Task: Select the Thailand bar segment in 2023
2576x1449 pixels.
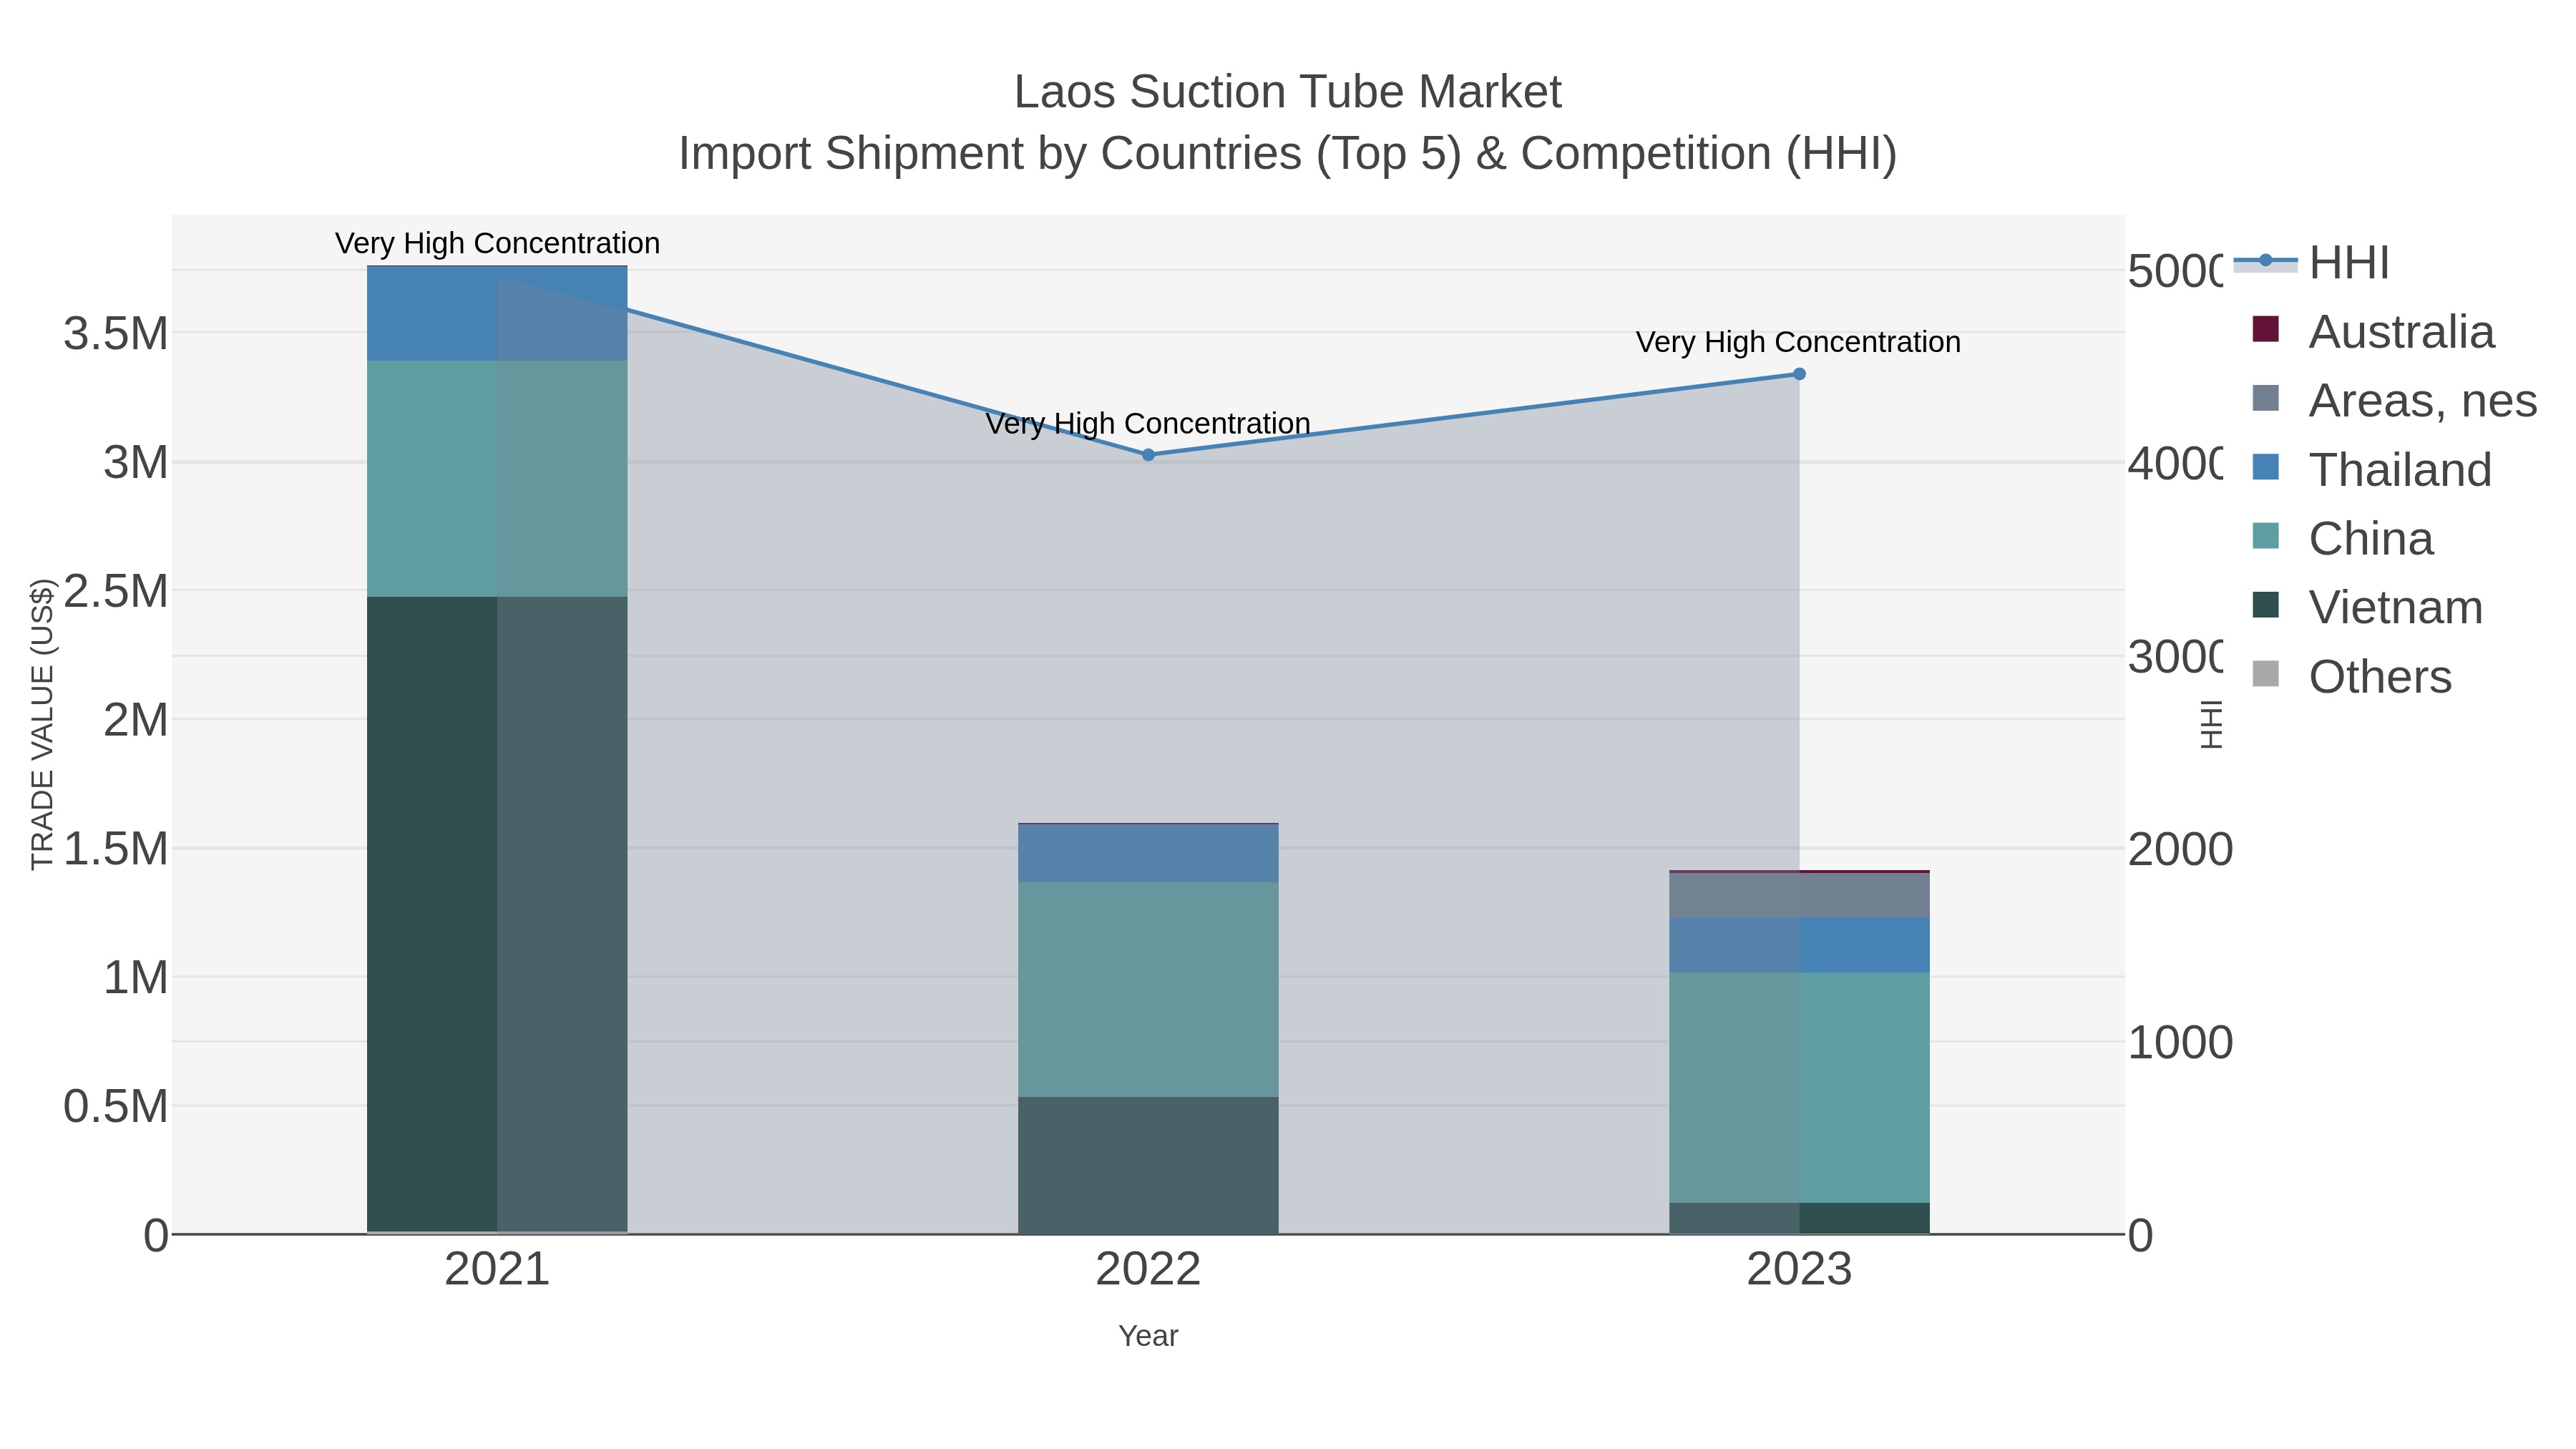Action: (1799, 945)
